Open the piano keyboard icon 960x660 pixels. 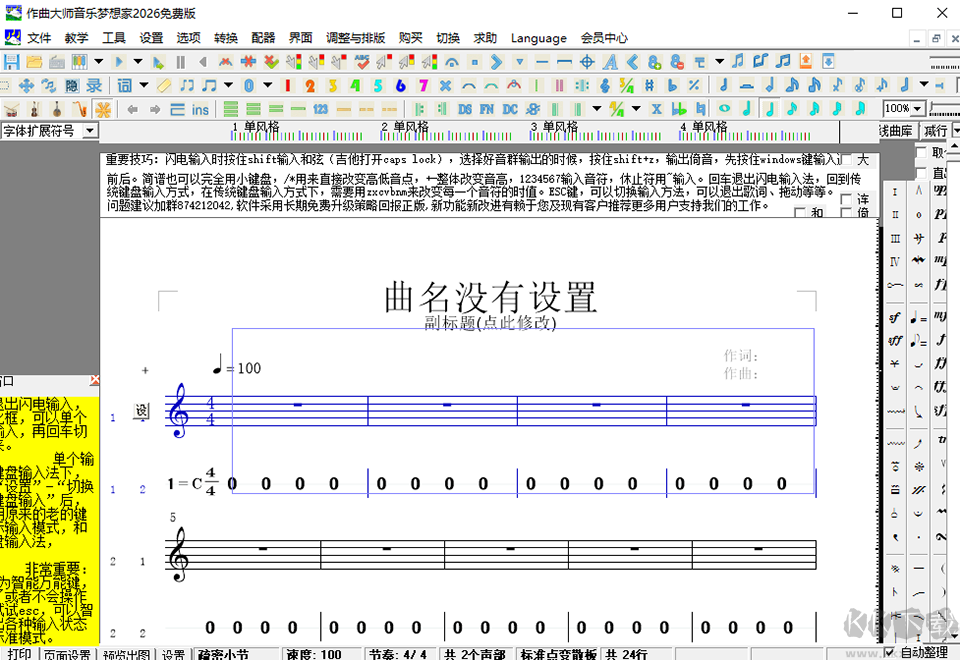coord(80,62)
